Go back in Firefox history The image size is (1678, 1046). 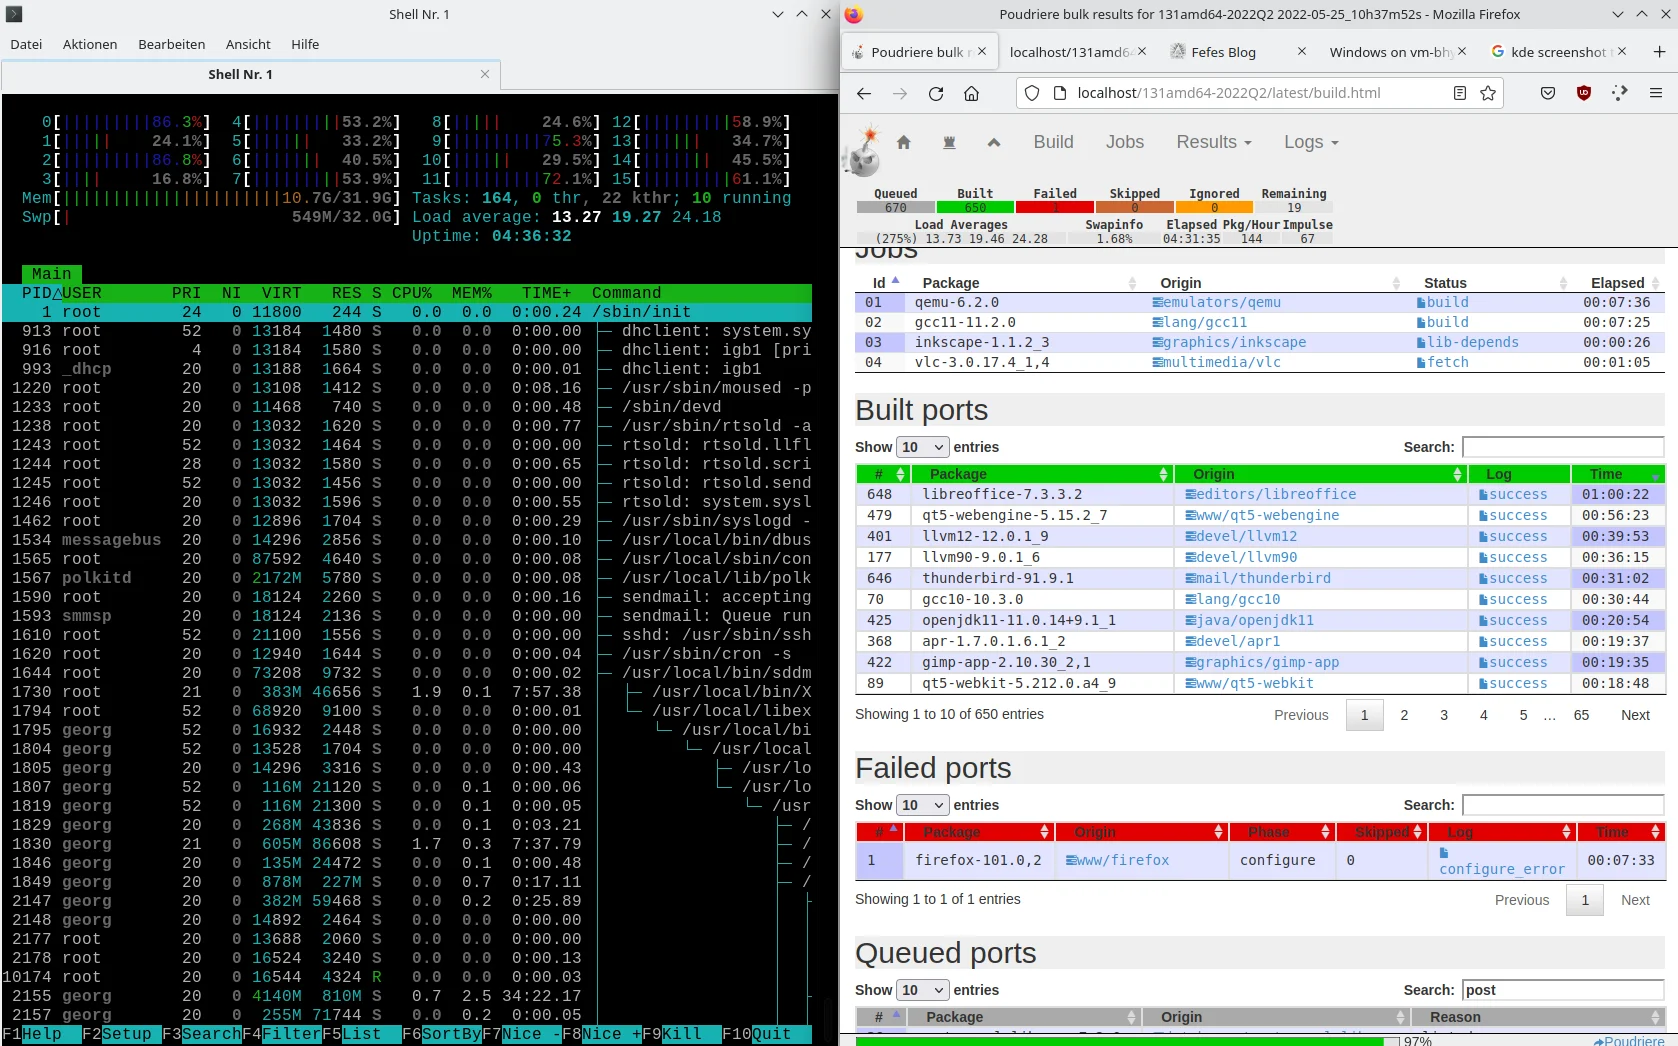pos(864,93)
